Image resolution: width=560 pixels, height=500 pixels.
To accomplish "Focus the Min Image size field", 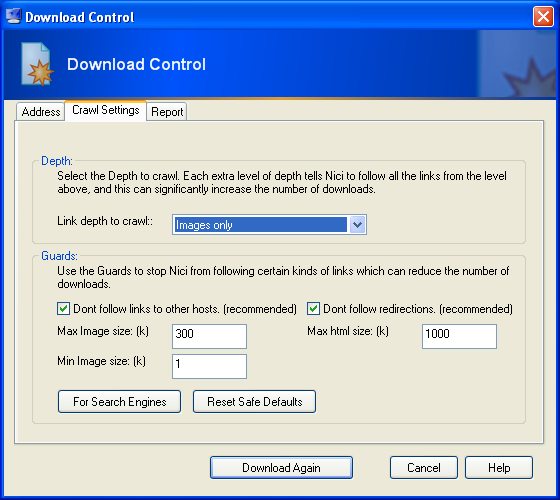I will point(209,366).
